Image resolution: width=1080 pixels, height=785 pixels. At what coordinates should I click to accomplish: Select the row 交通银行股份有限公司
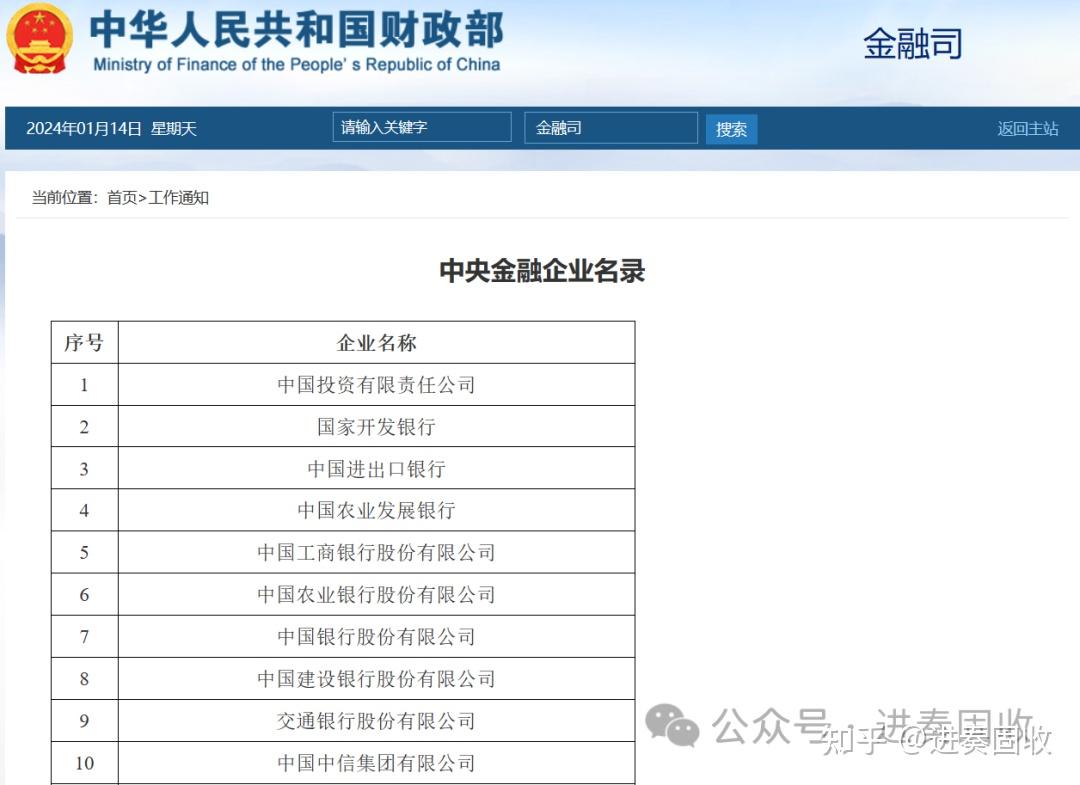pyautogui.click(x=343, y=720)
